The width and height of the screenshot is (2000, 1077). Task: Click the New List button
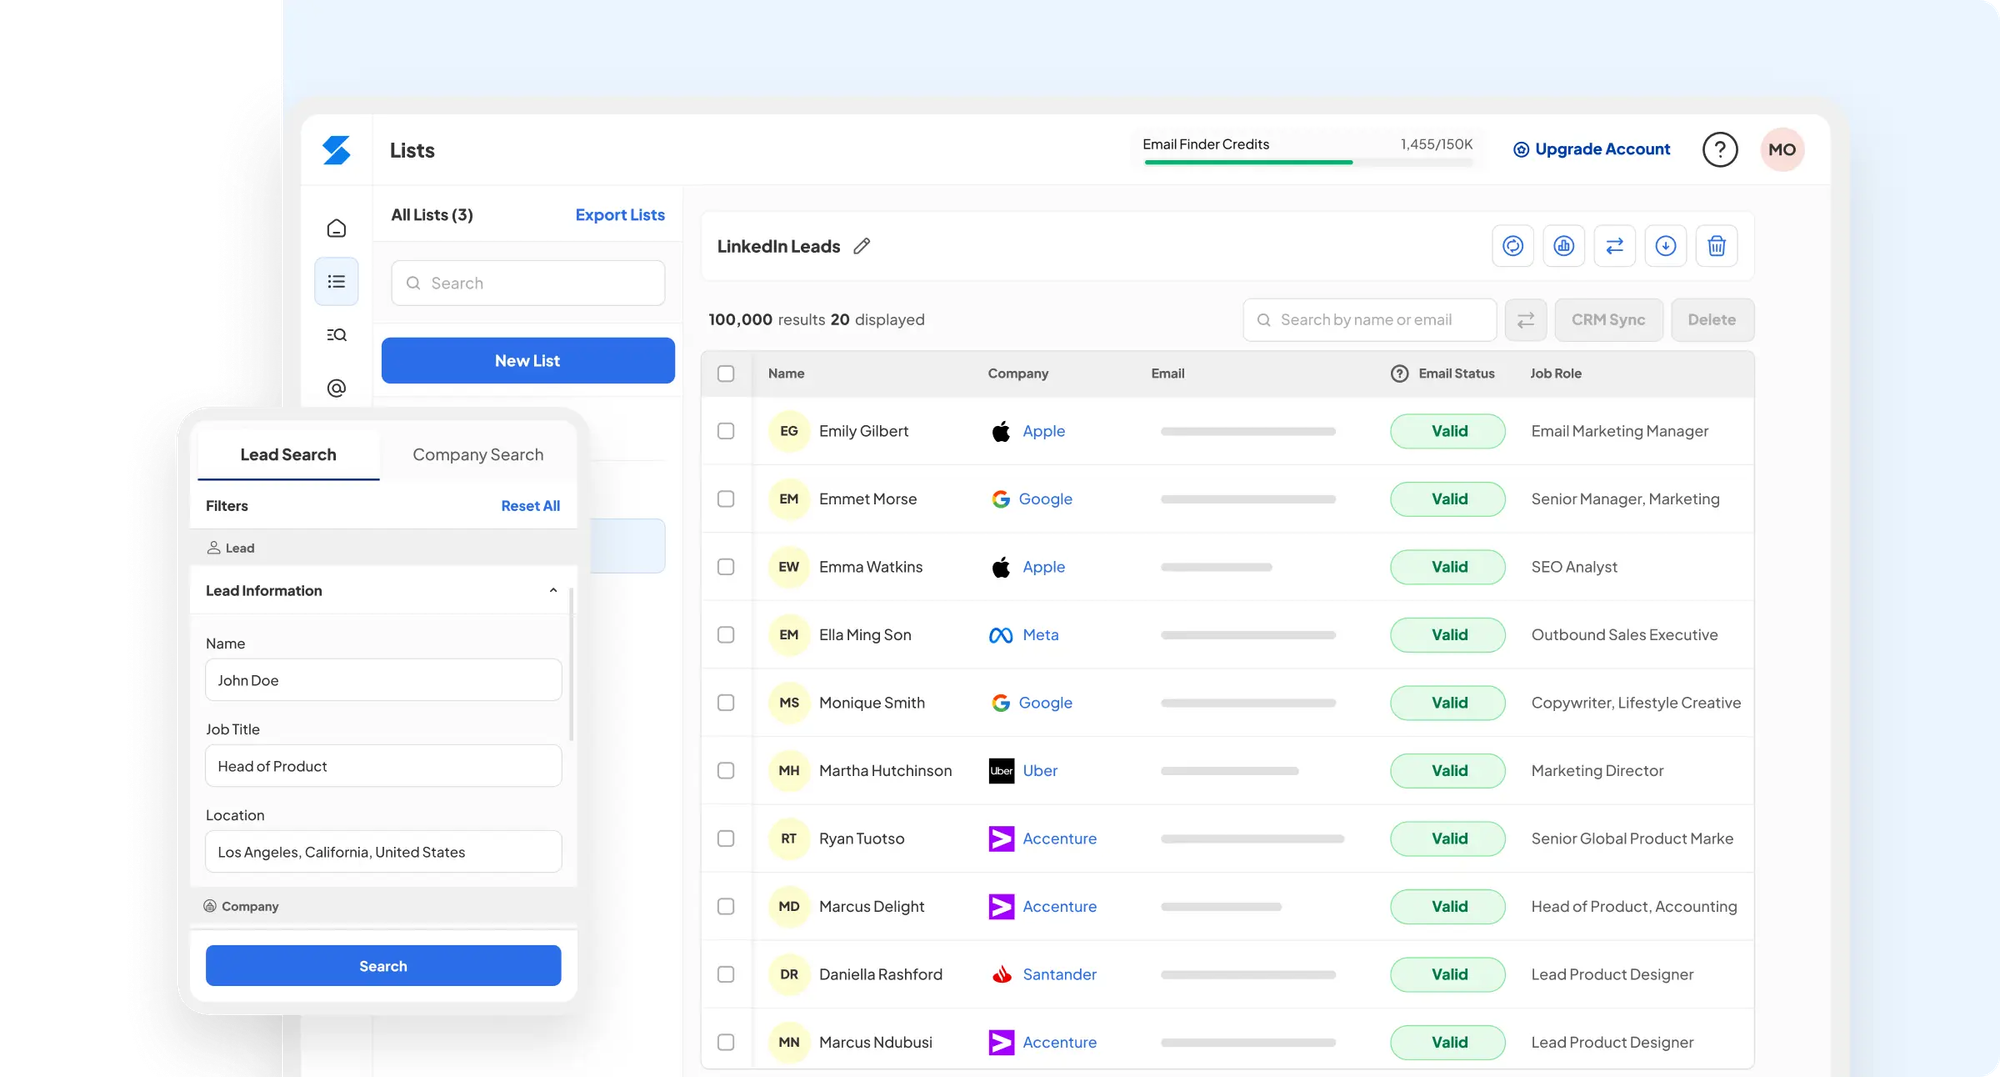[x=528, y=361]
